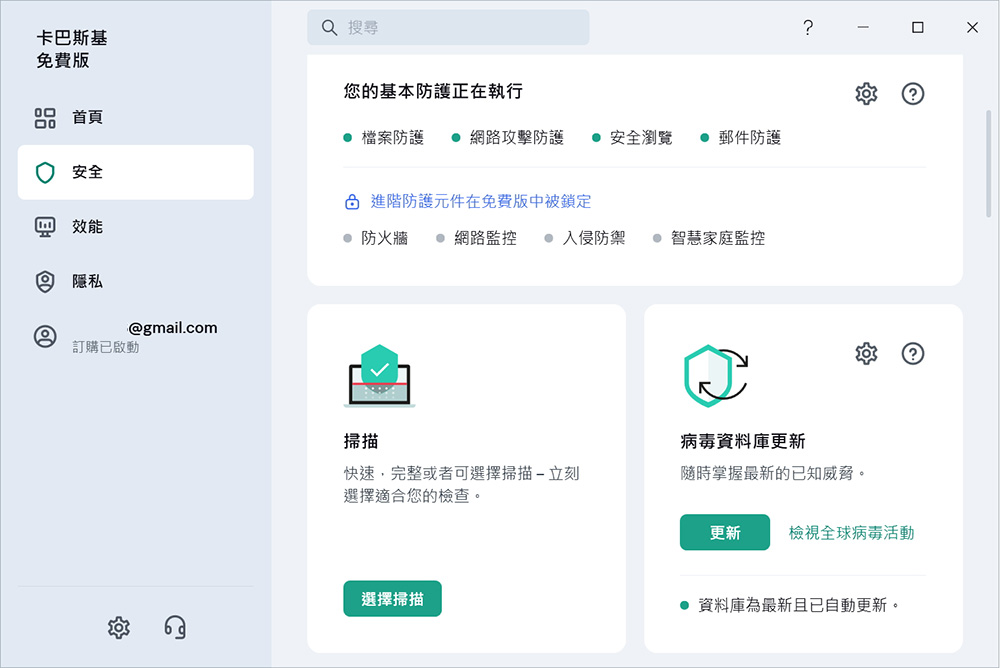Minimize the Kaspersky window
The image size is (1000, 668).
tap(863, 27)
